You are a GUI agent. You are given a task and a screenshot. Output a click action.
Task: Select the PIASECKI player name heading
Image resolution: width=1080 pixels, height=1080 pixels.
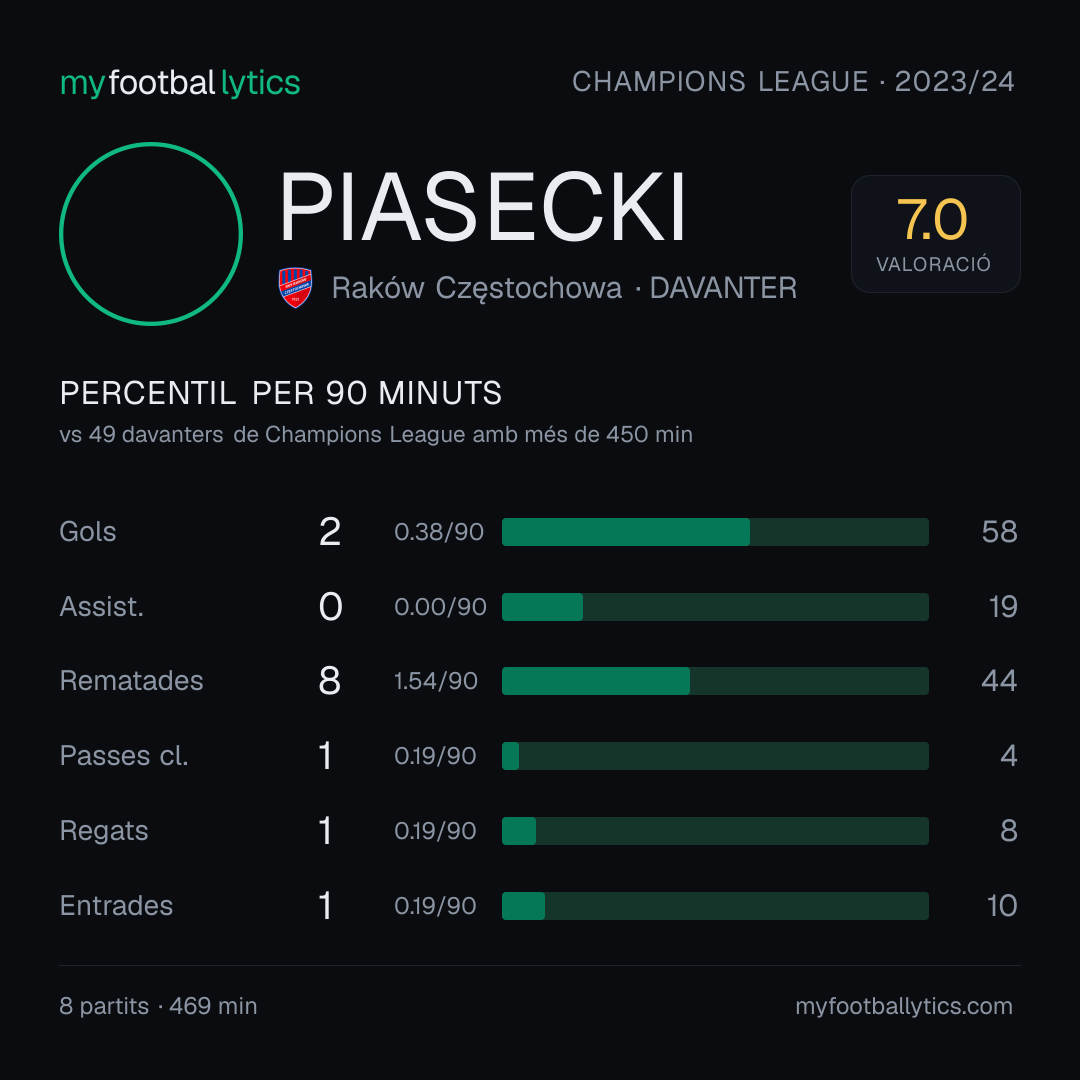[482, 207]
